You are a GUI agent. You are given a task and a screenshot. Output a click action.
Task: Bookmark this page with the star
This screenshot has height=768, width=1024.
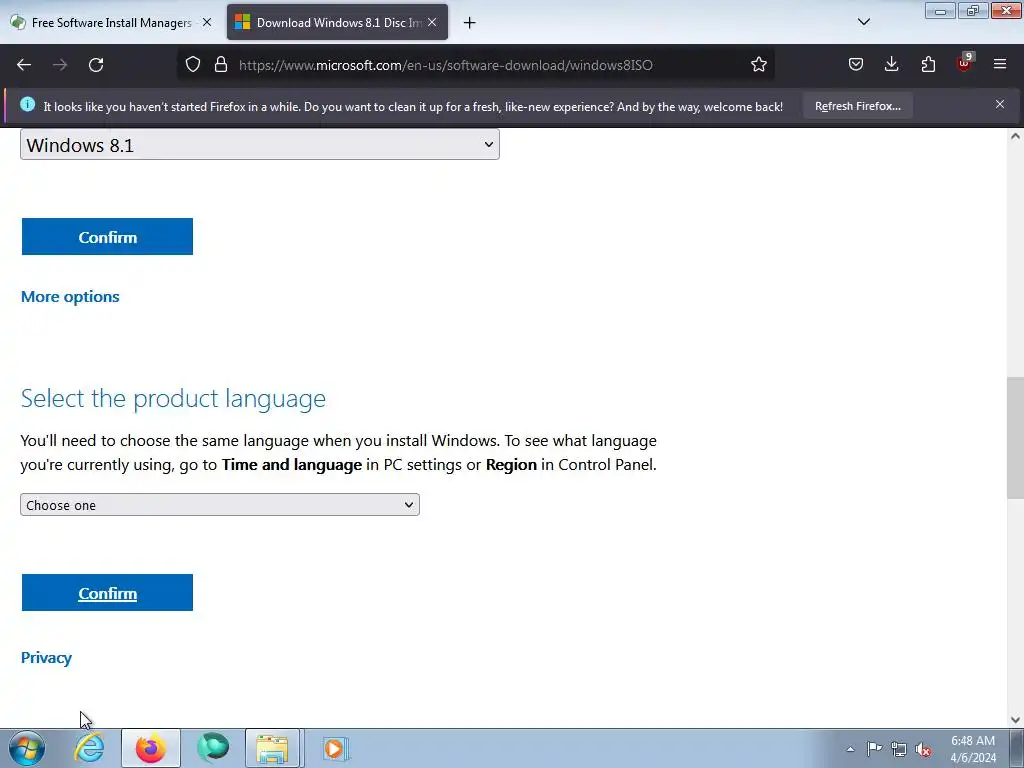pos(758,65)
